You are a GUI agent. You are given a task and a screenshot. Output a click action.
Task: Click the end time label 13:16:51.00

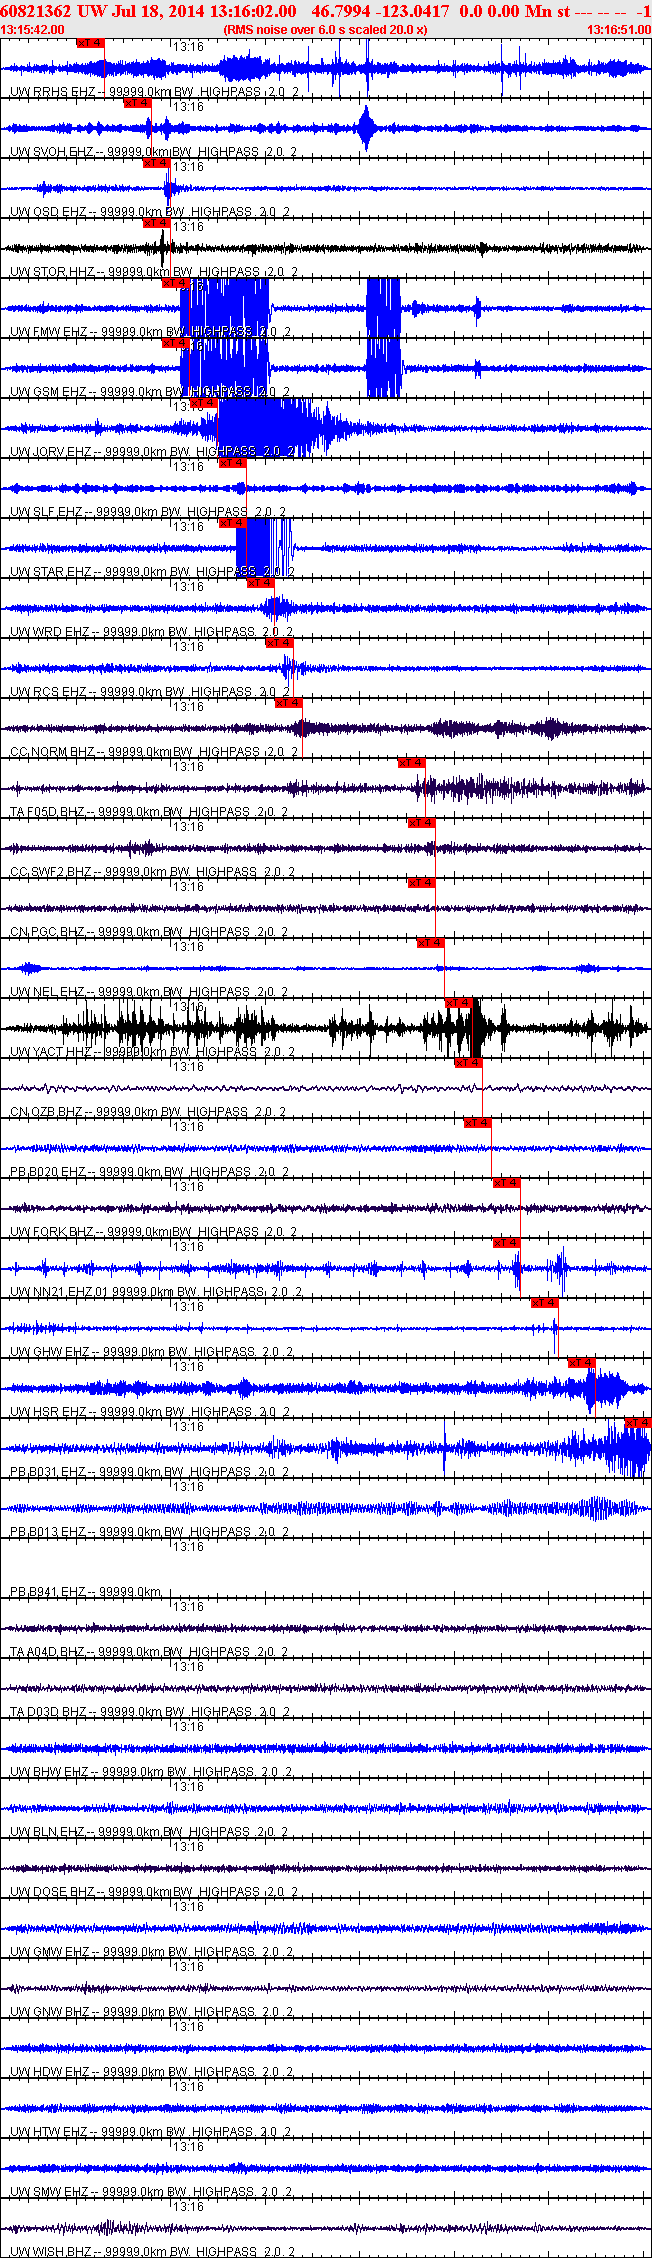click(x=619, y=30)
